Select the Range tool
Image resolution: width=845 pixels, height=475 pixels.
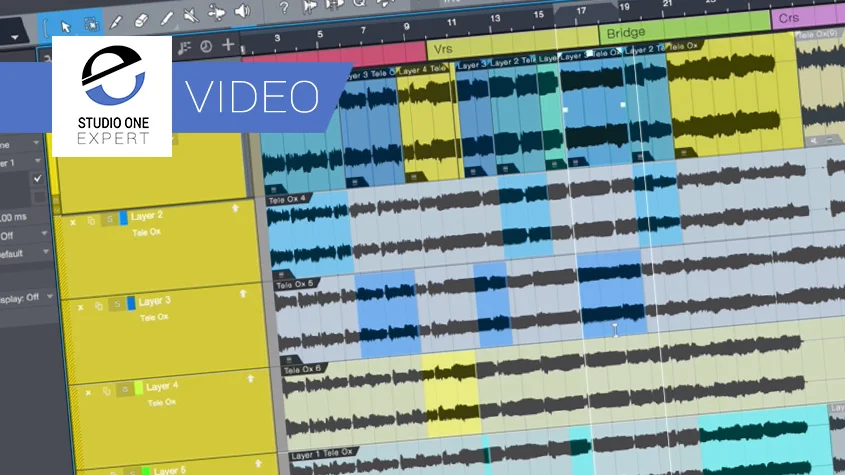click(x=91, y=25)
